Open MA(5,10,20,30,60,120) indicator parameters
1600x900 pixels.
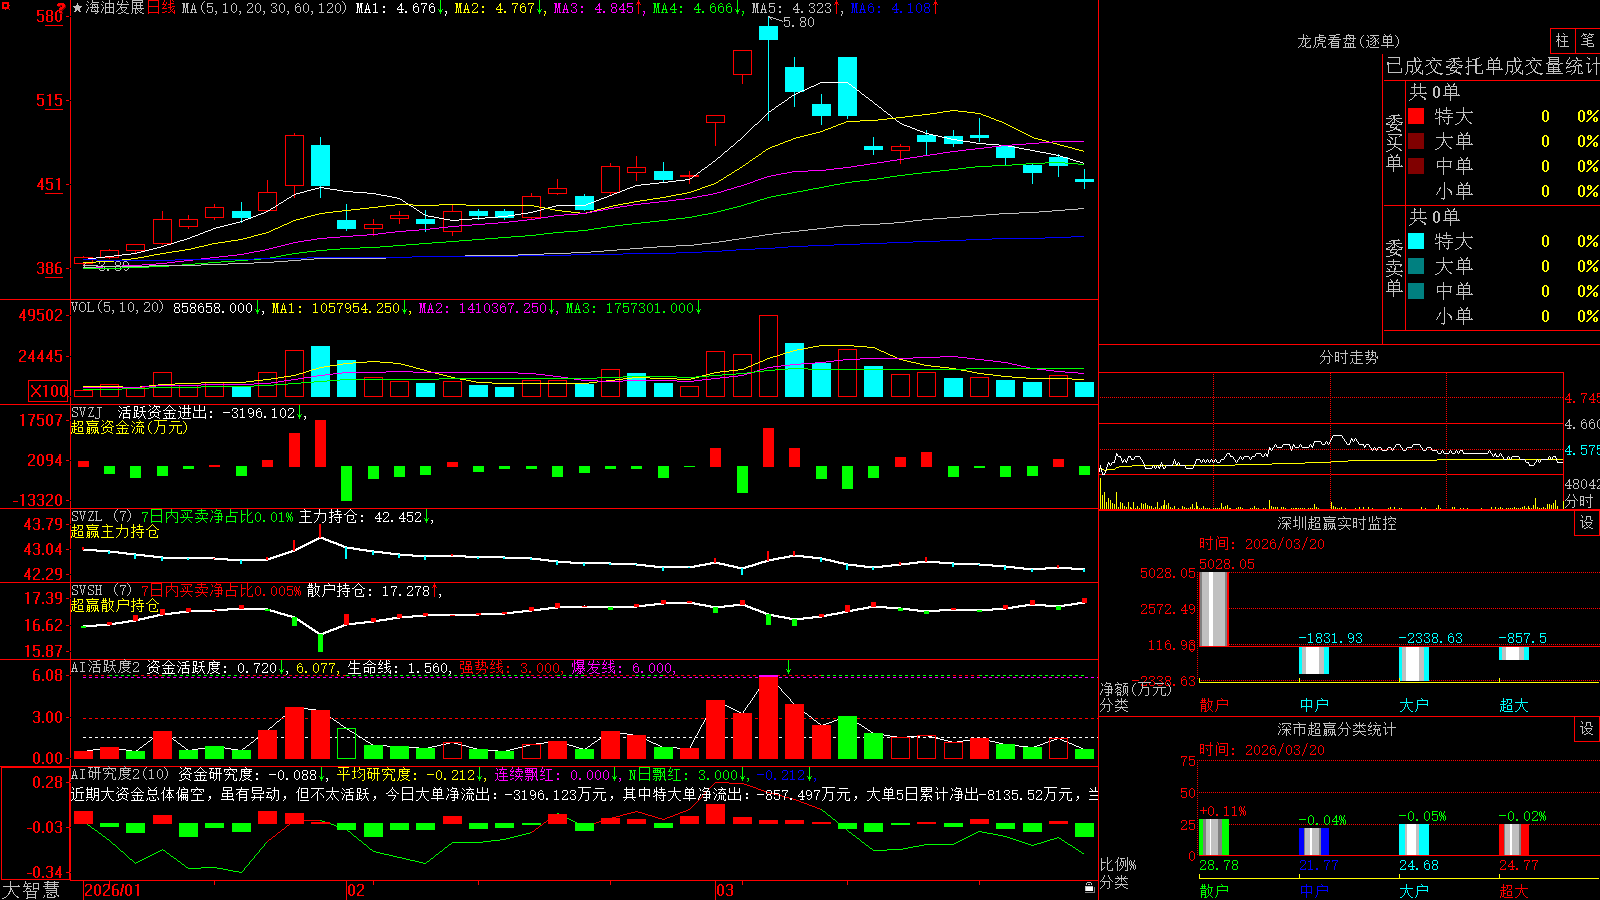point(264,8)
